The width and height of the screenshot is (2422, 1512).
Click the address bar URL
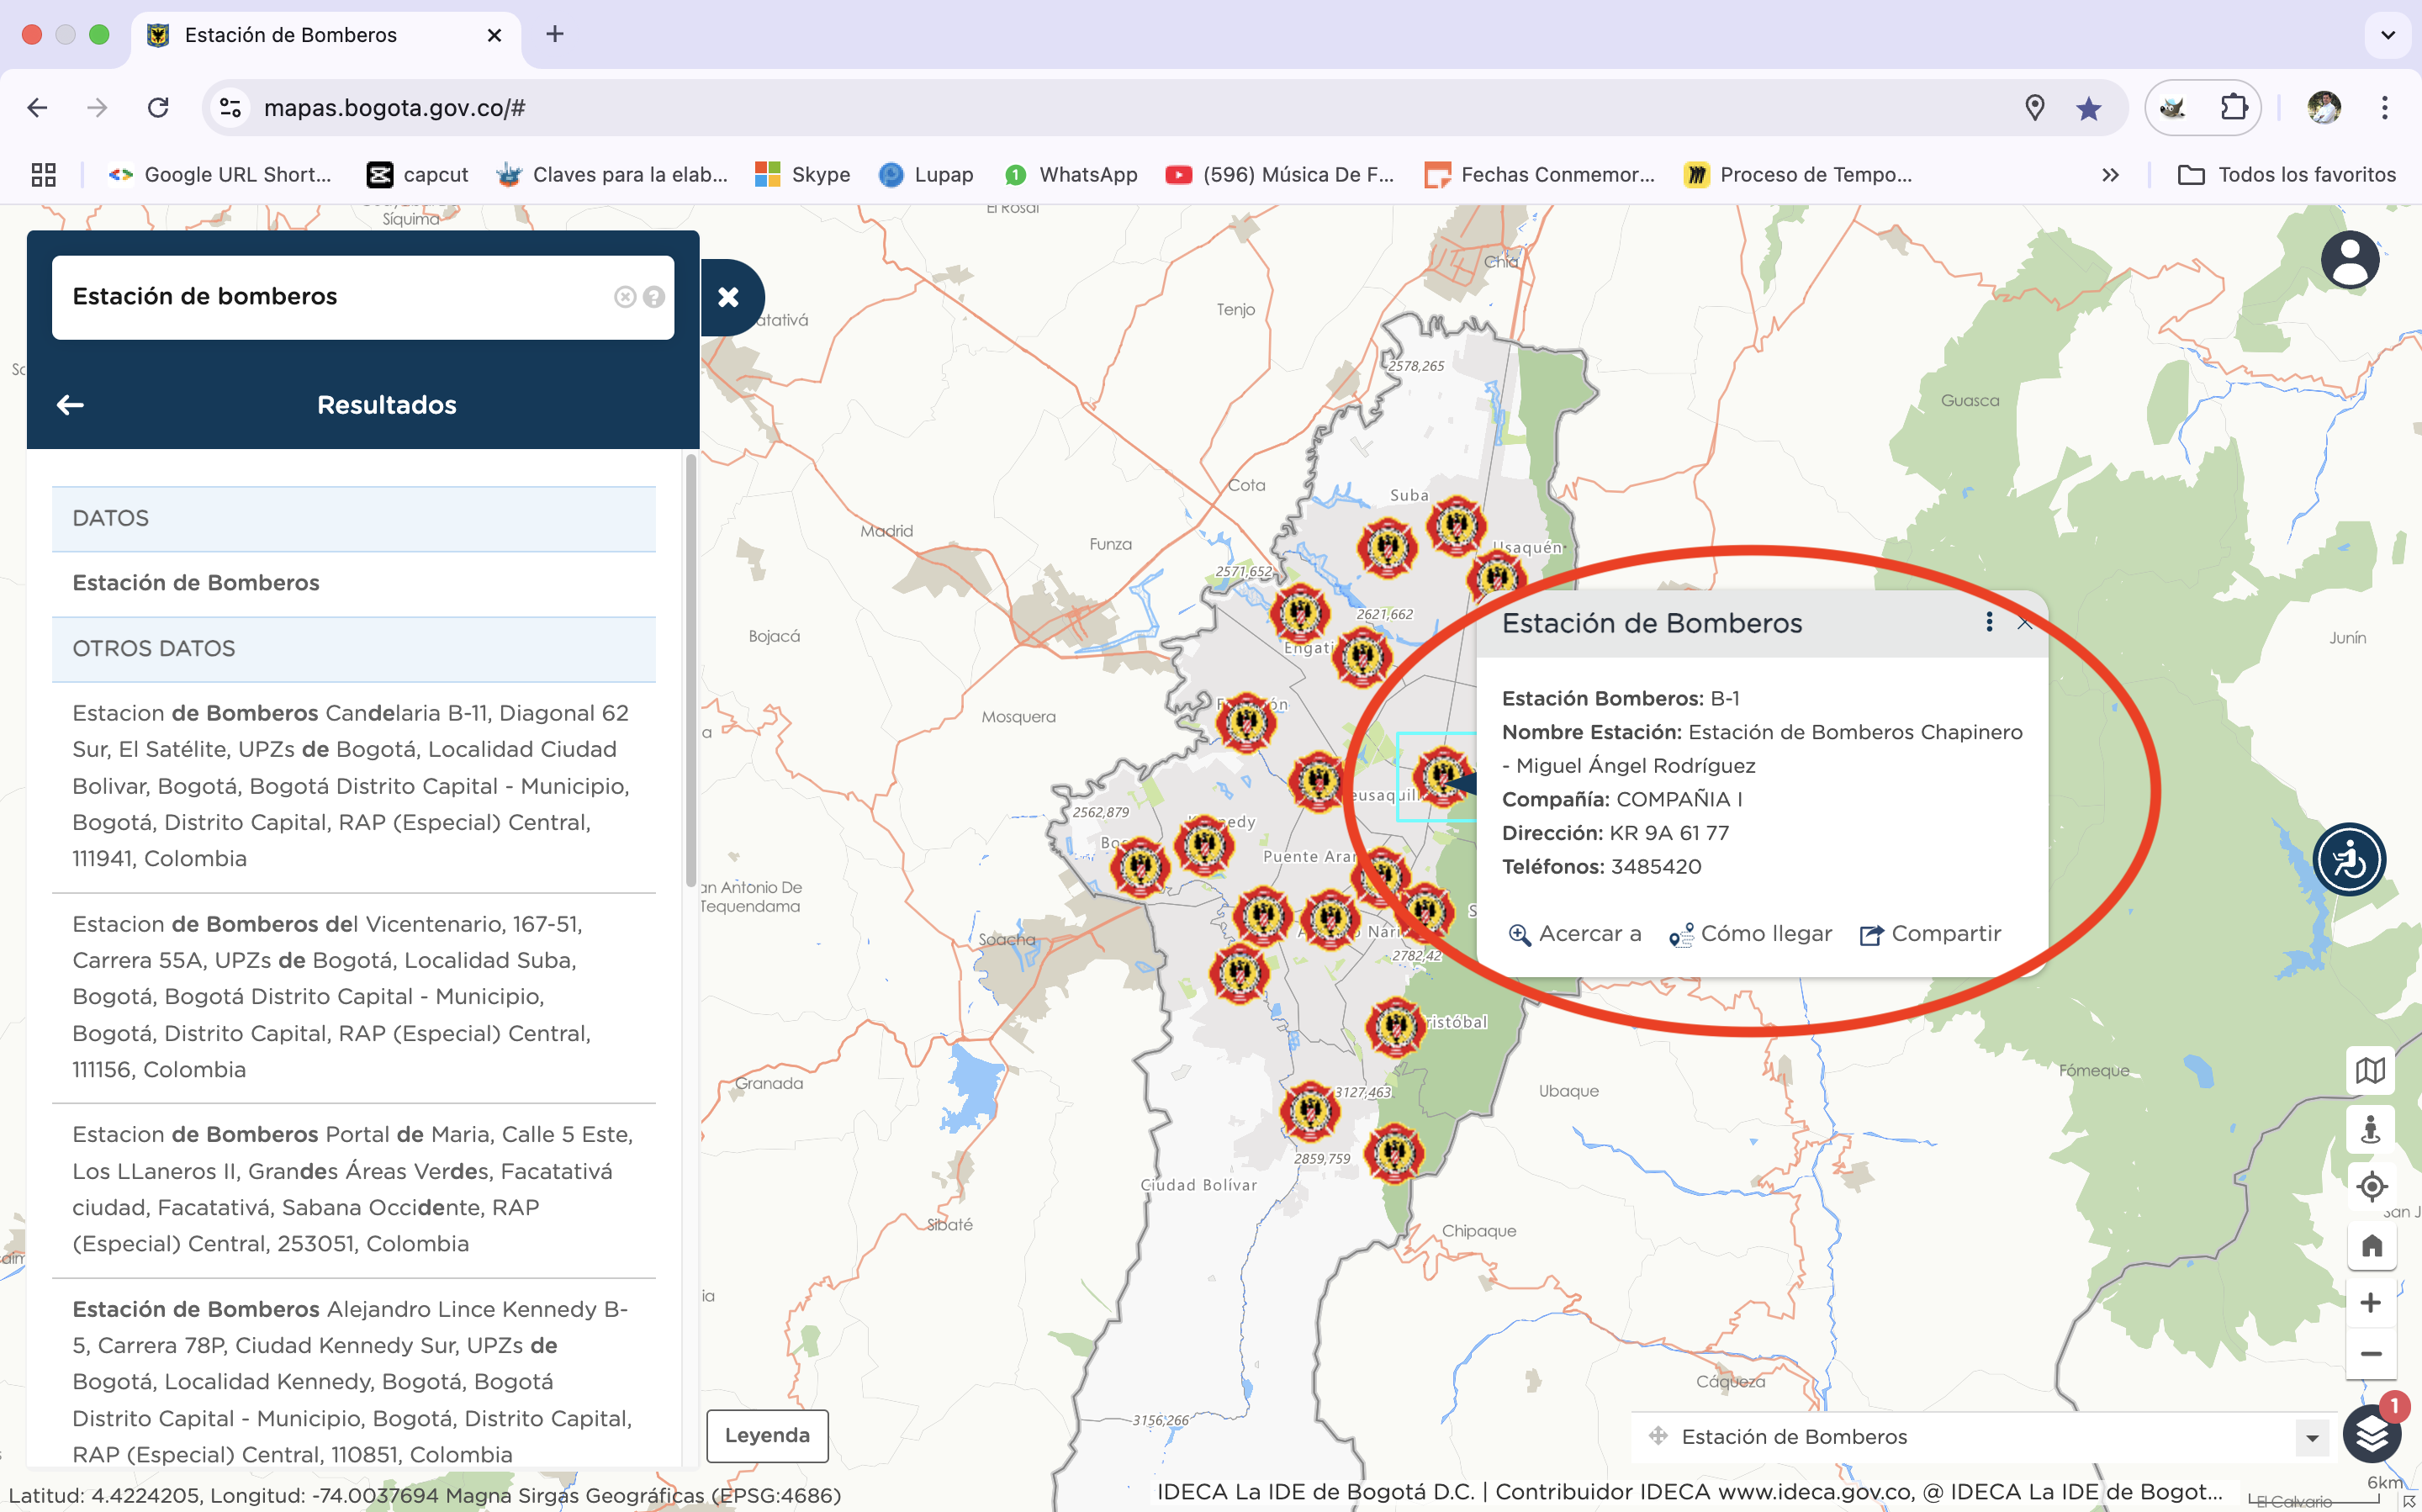[x=394, y=108]
